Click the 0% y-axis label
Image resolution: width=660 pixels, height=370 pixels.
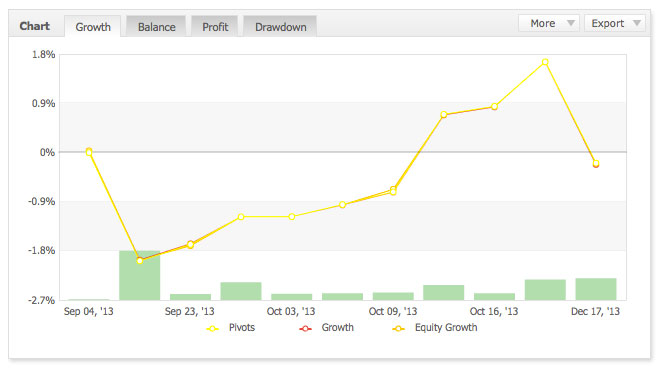[x=47, y=152]
